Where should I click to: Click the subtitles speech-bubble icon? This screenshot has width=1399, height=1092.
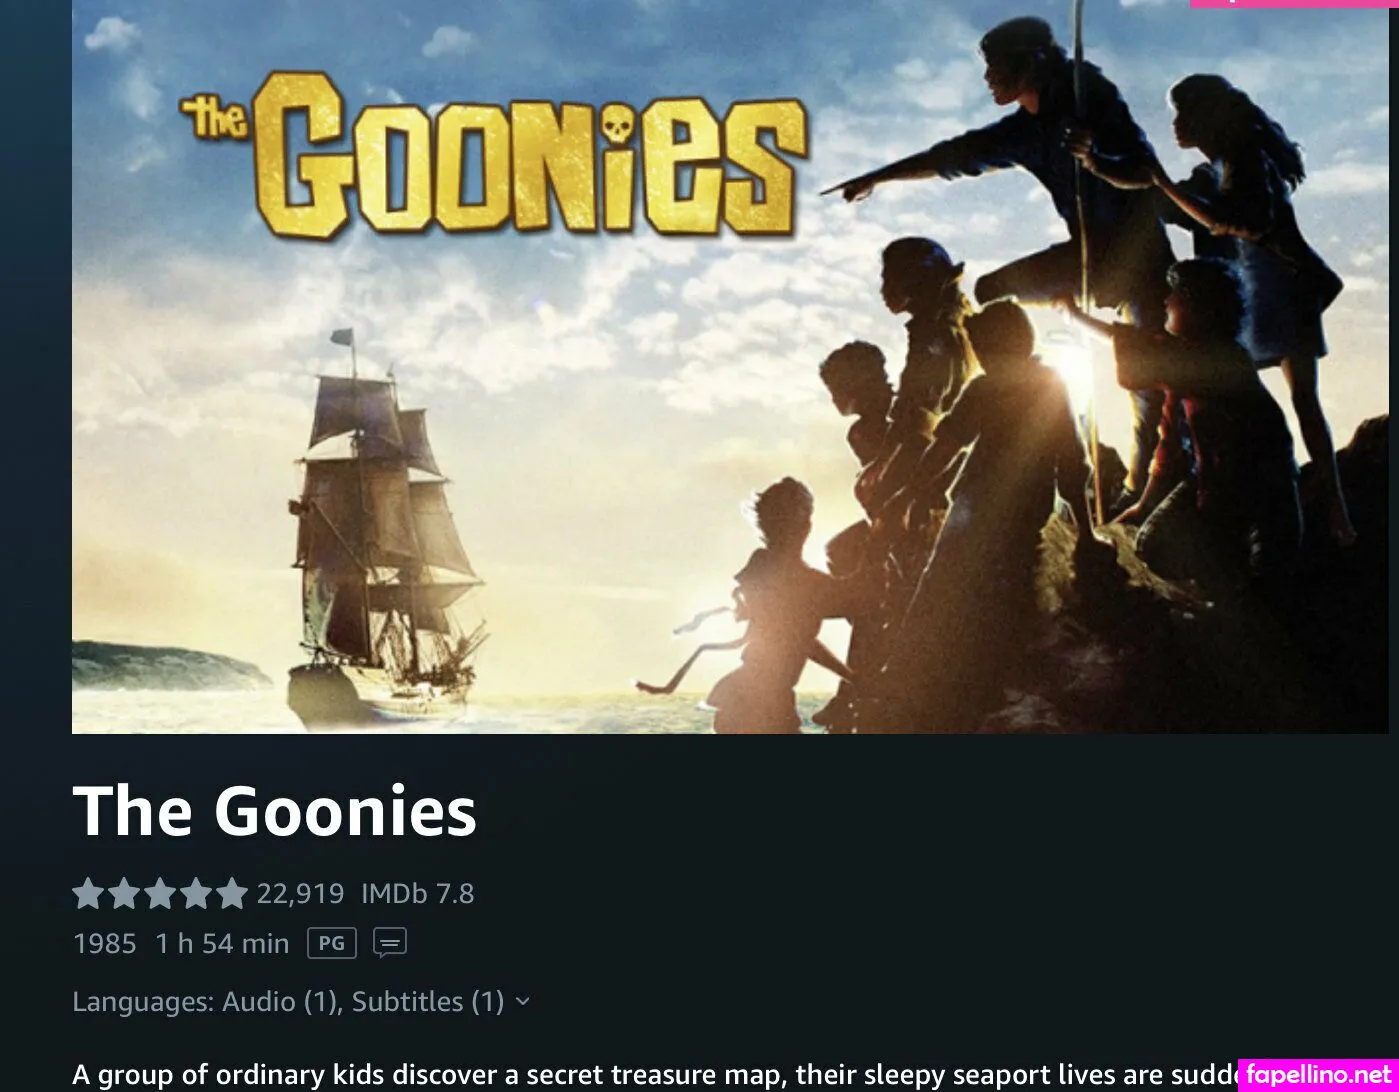[x=390, y=943]
